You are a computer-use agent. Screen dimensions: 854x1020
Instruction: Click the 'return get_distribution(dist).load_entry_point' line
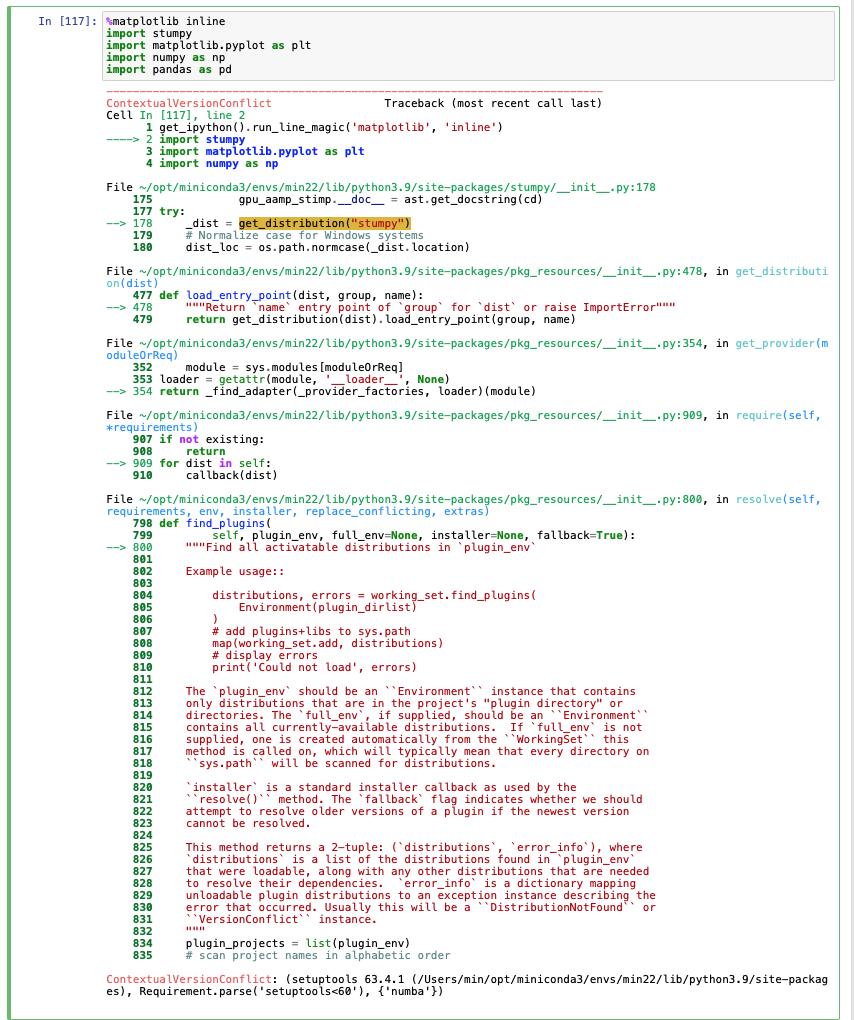(380, 319)
